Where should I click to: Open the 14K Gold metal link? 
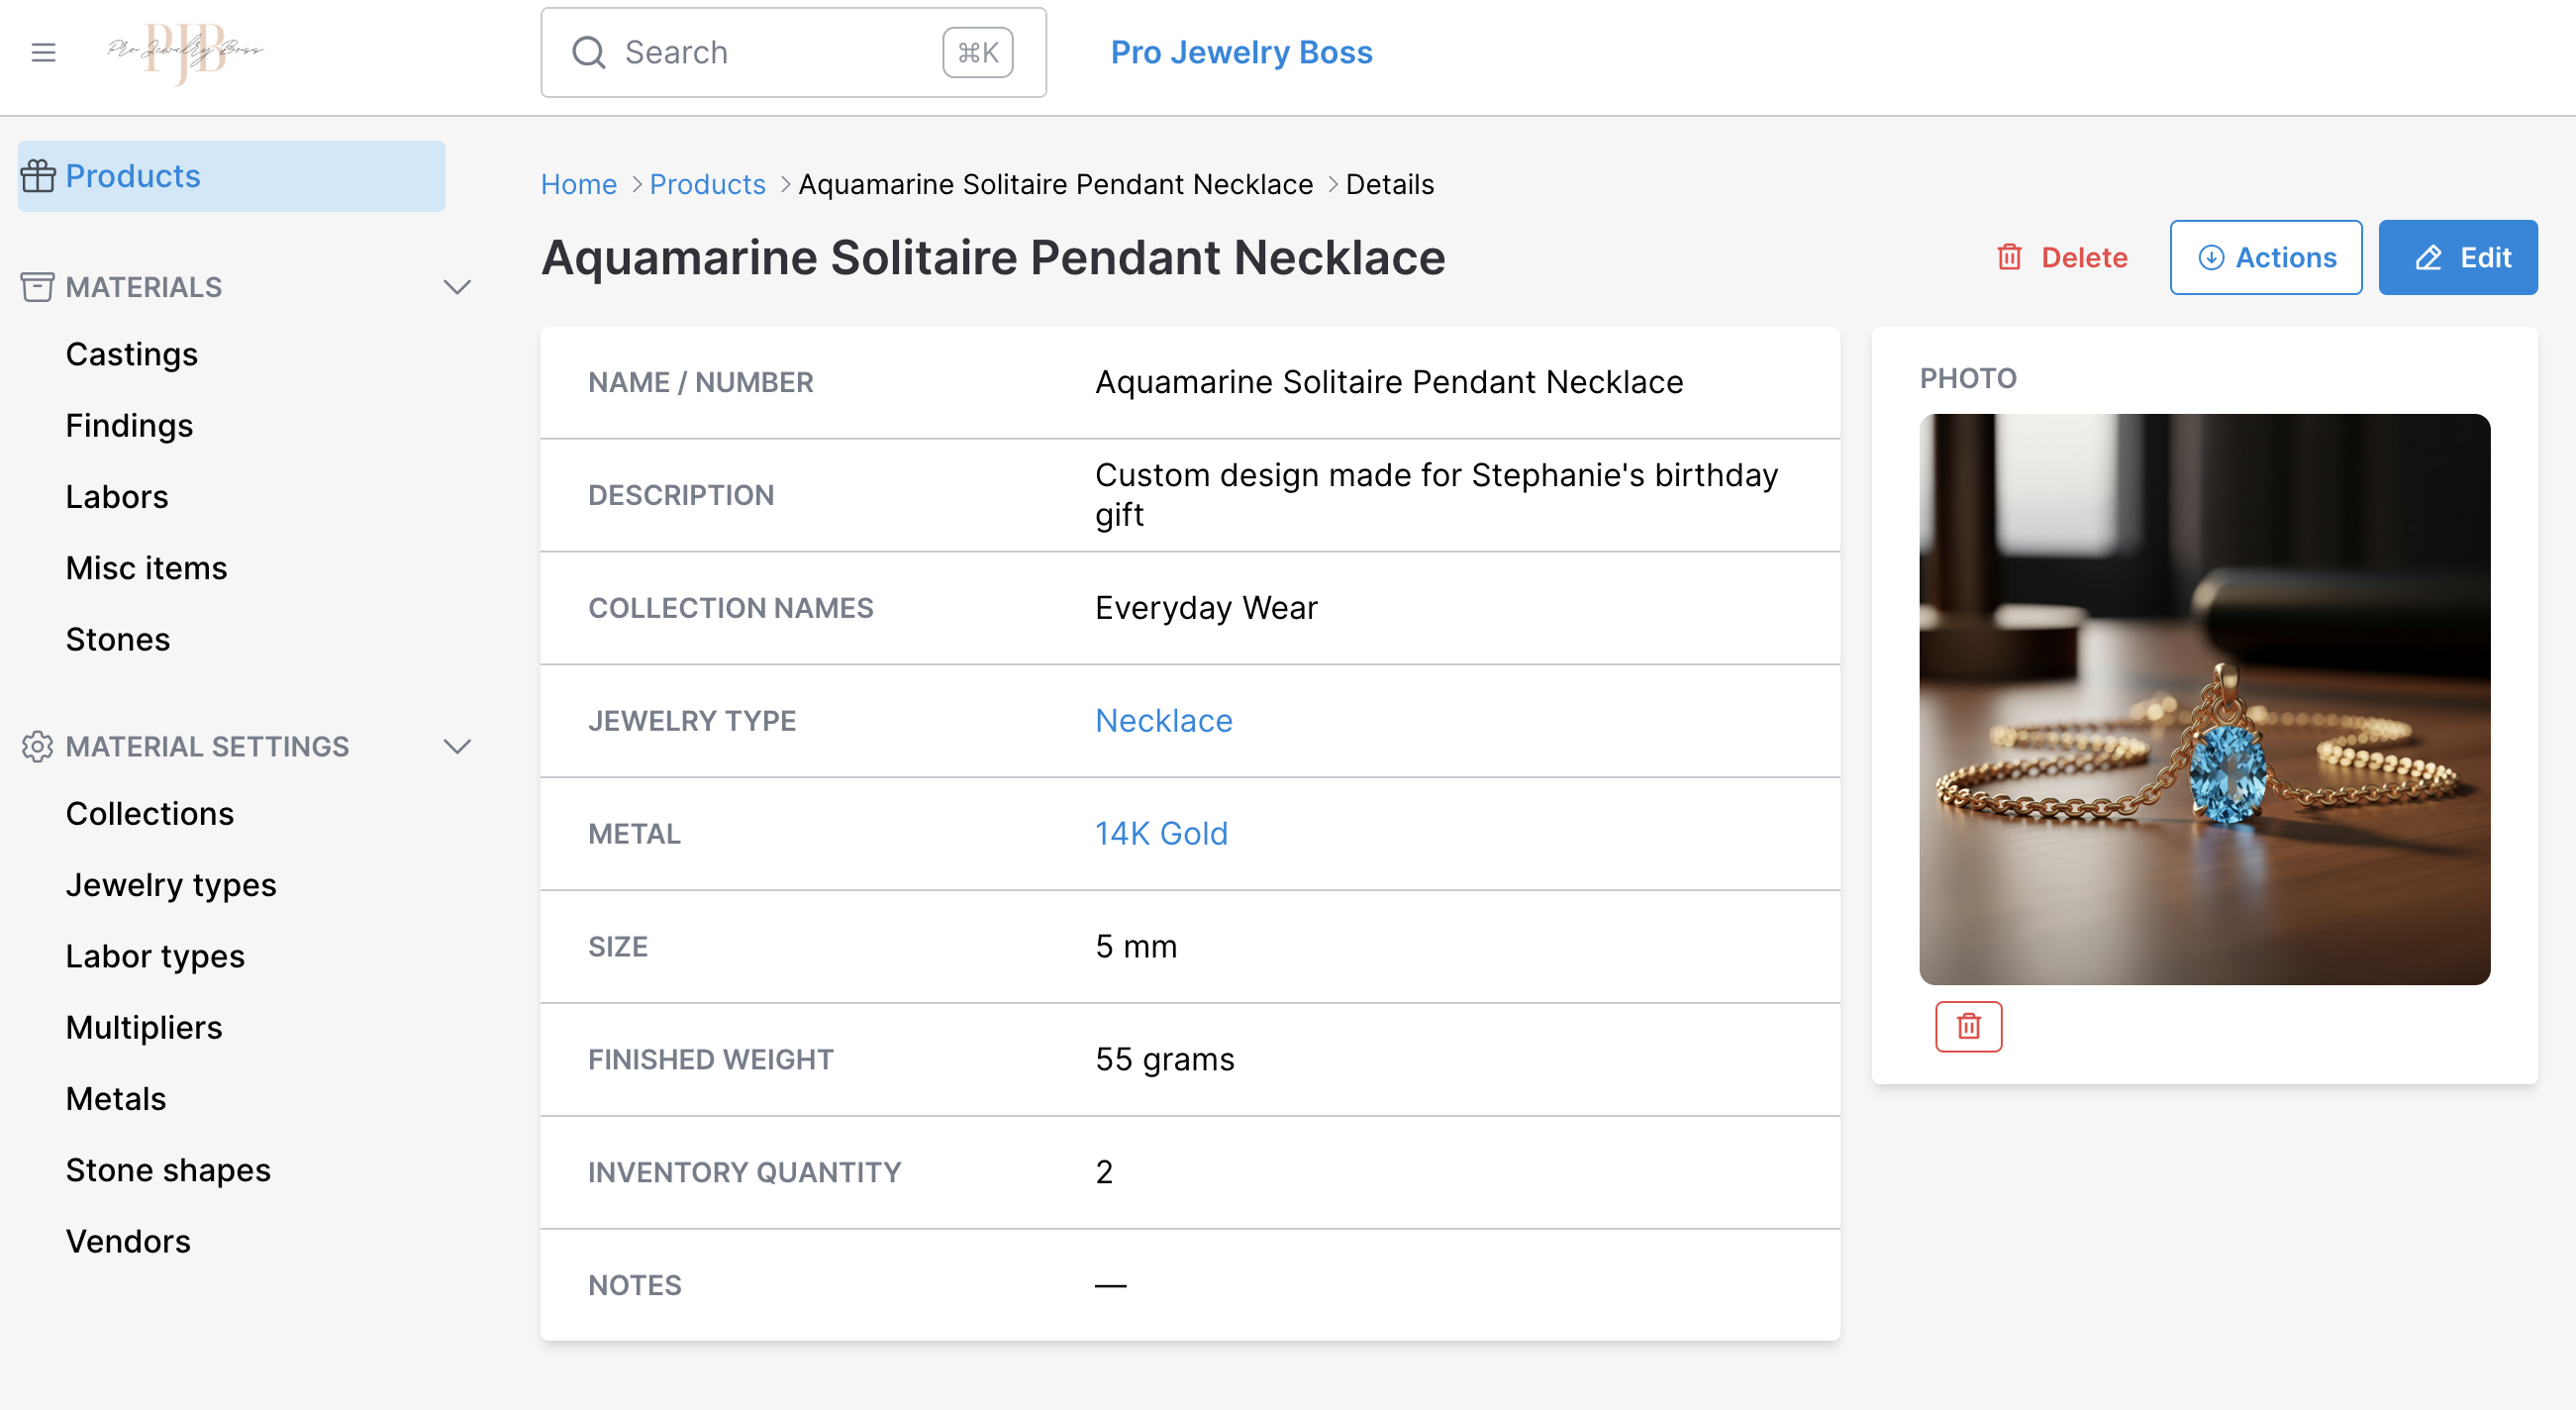(x=1161, y=833)
